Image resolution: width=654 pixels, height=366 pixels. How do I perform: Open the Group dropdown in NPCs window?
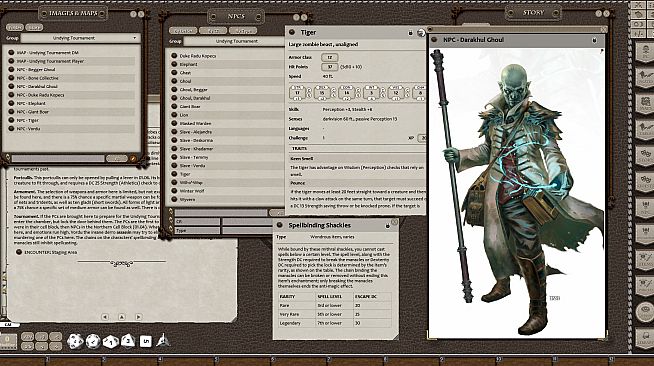coord(234,41)
